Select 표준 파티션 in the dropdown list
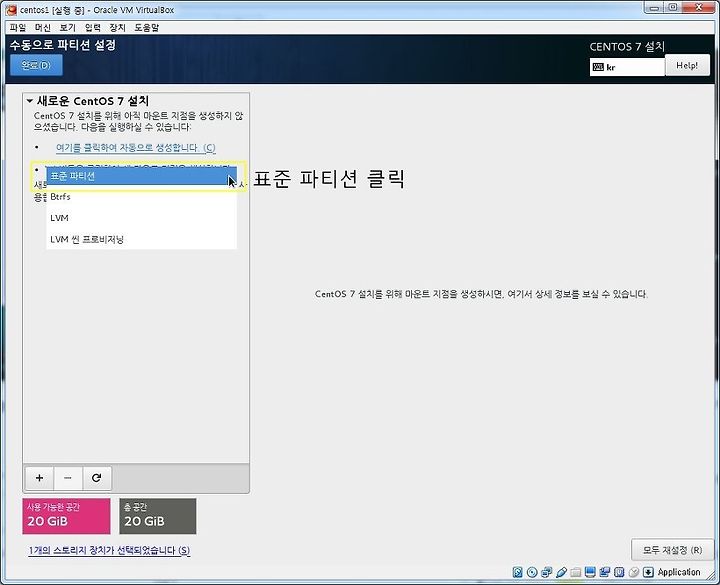 click(x=141, y=176)
